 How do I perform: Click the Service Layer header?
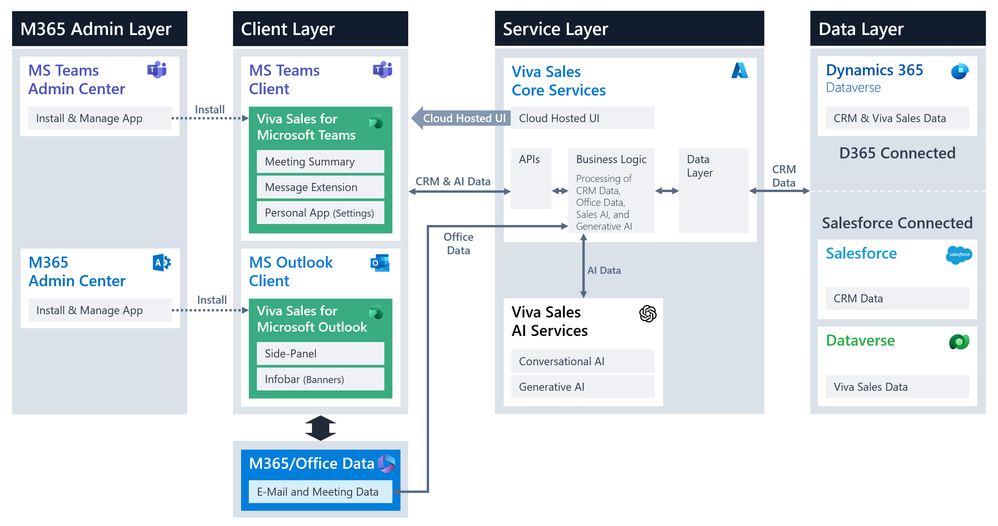[629, 29]
